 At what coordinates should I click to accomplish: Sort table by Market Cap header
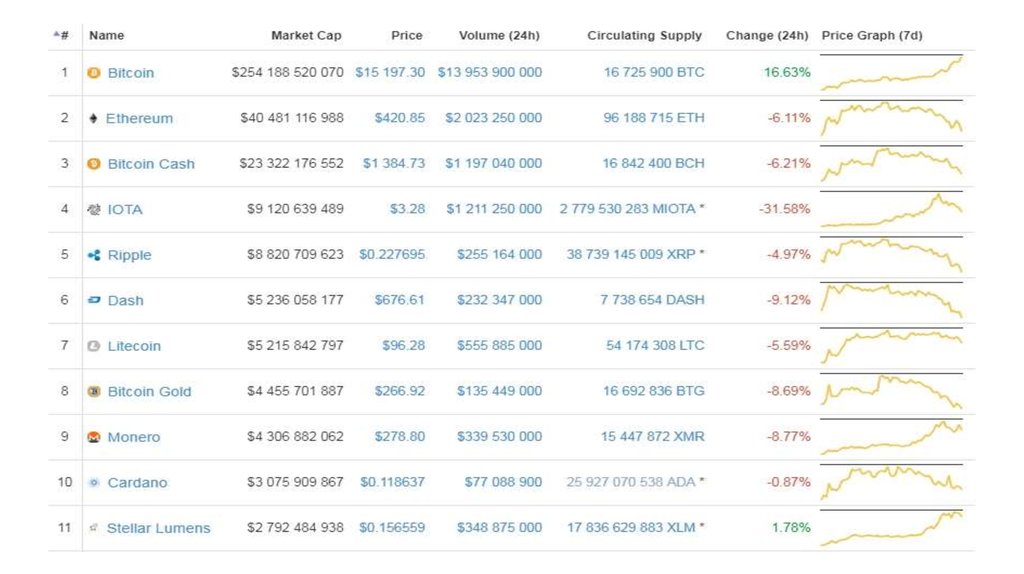coord(306,36)
